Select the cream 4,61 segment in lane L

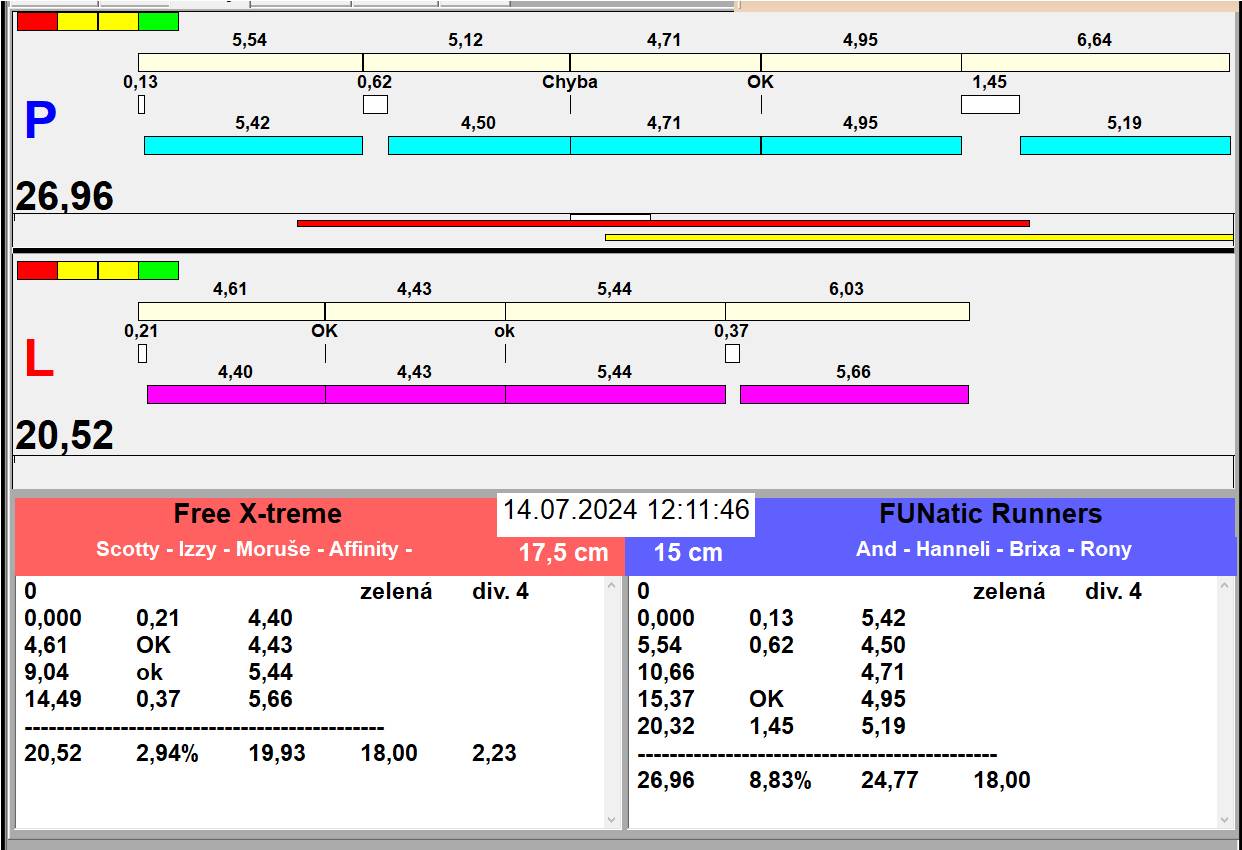click(x=231, y=311)
